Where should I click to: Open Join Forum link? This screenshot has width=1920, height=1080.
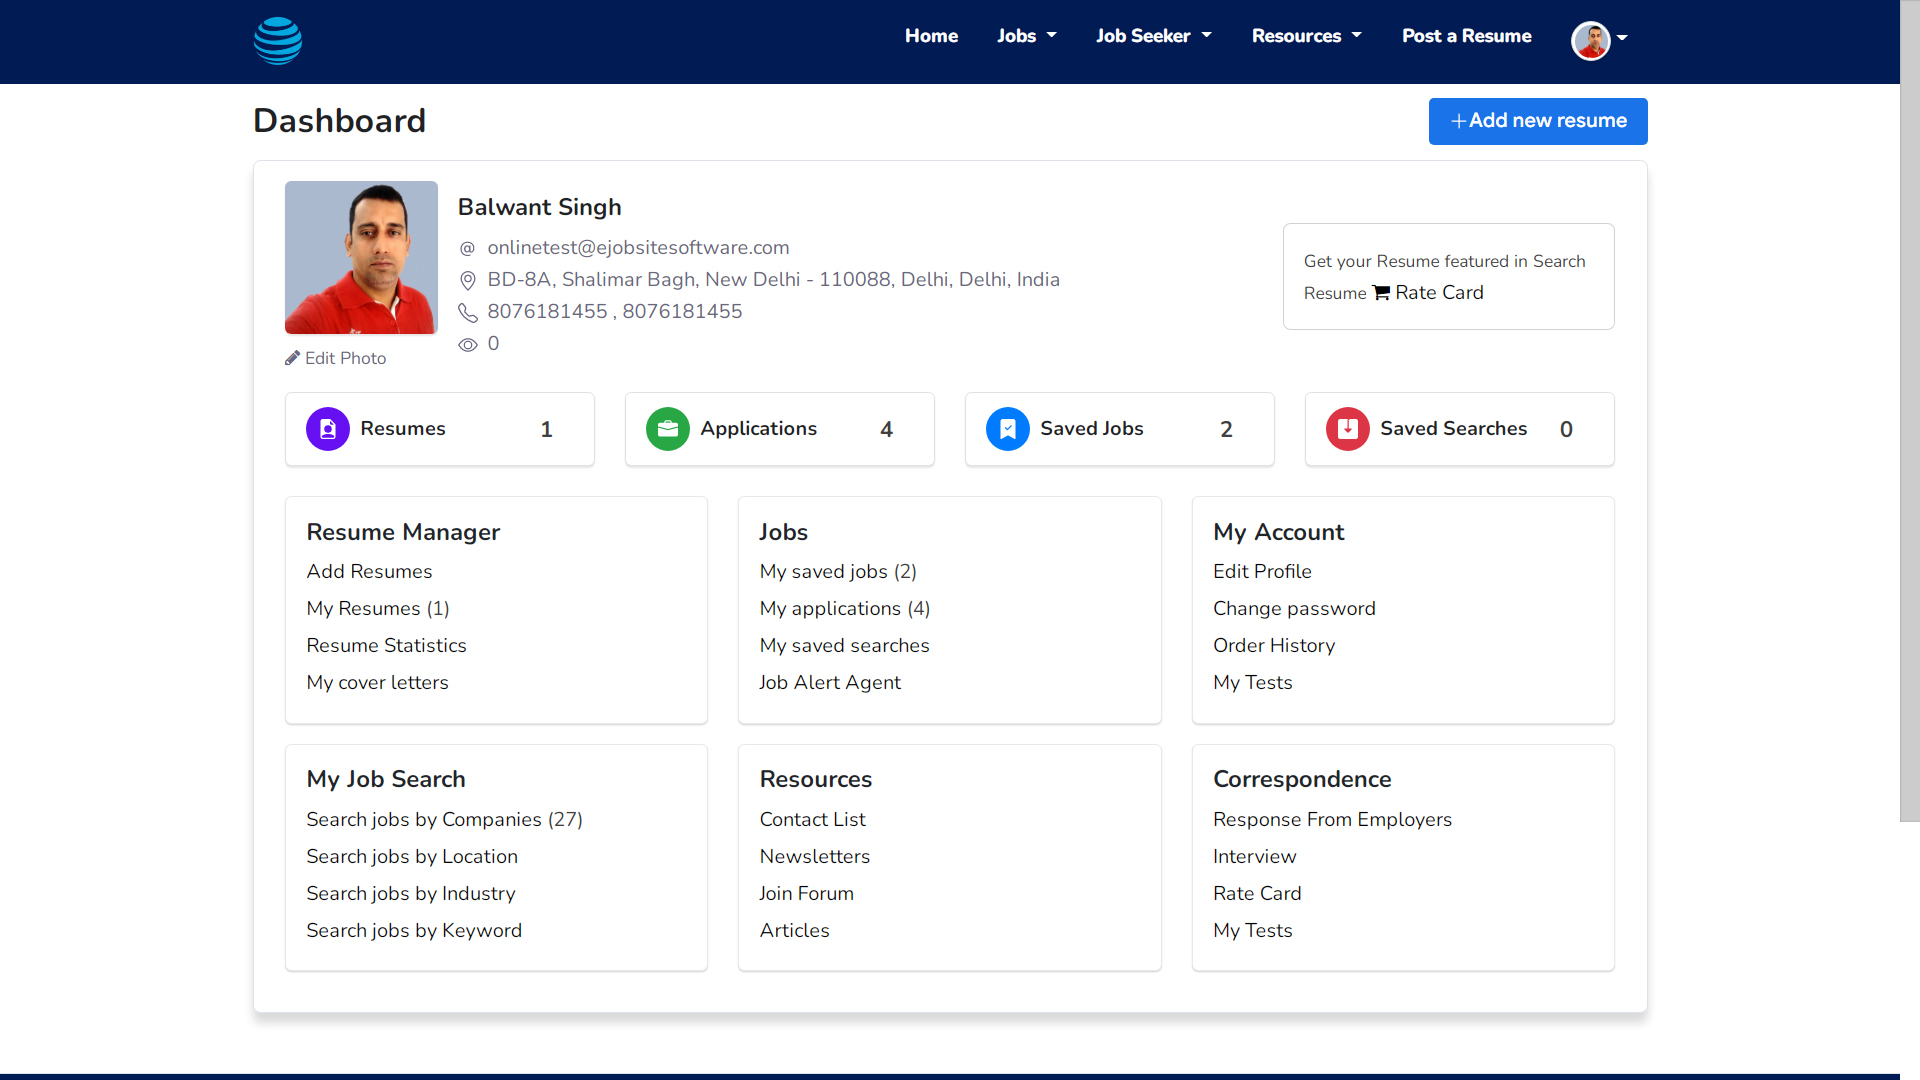click(x=806, y=894)
